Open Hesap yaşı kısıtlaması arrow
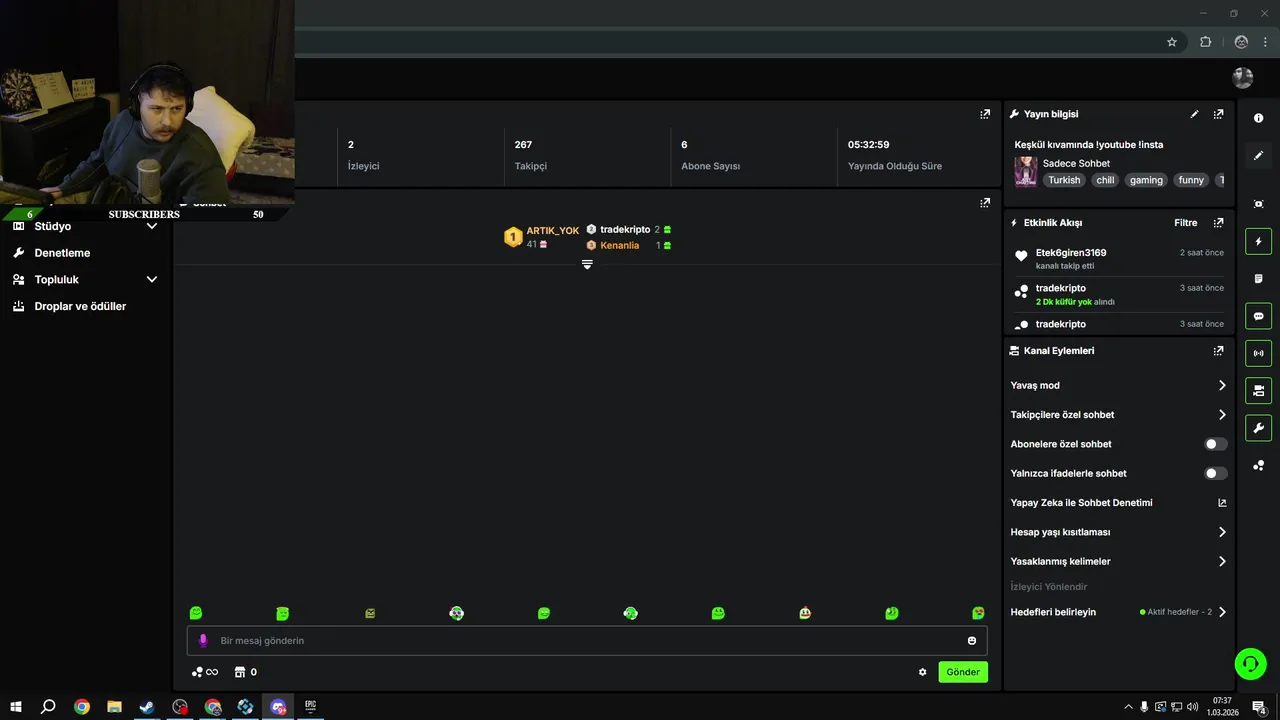Viewport: 1280px width, 720px height. coord(1222,532)
